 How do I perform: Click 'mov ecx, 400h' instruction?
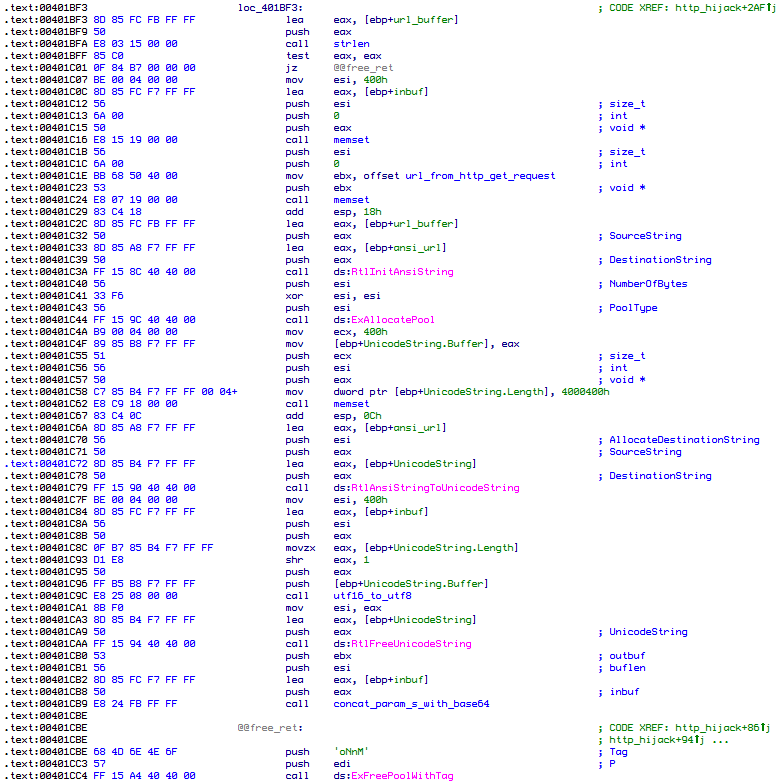[336, 332]
